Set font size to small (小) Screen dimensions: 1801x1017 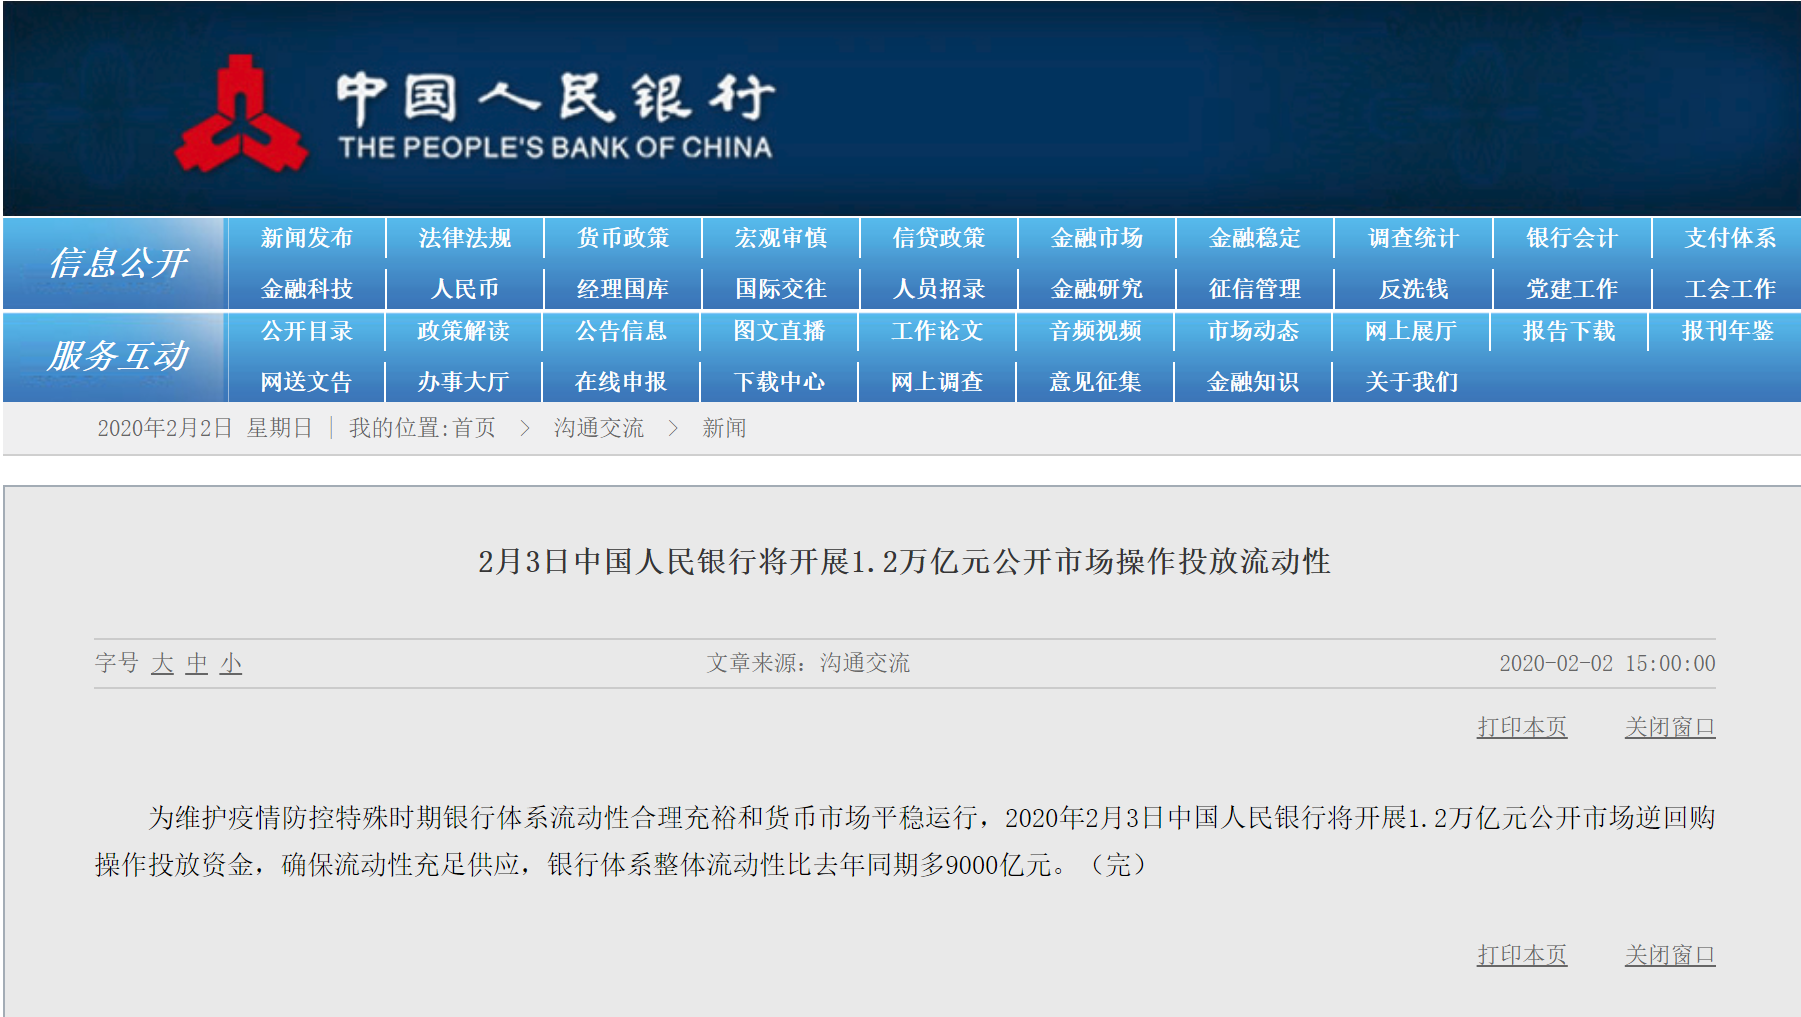click(x=231, y=663)
